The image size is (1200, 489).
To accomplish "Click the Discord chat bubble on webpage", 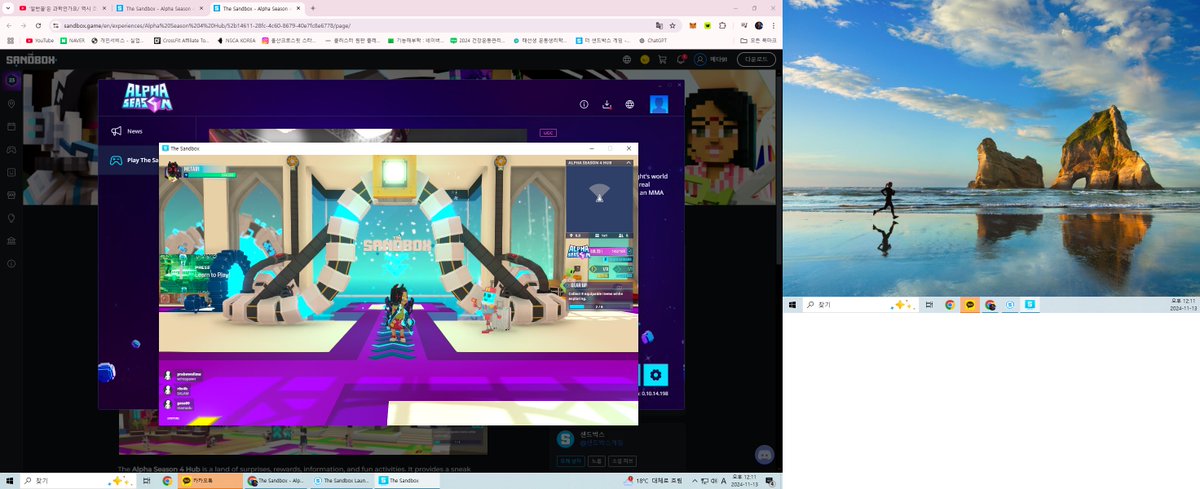I will (765, 455).
